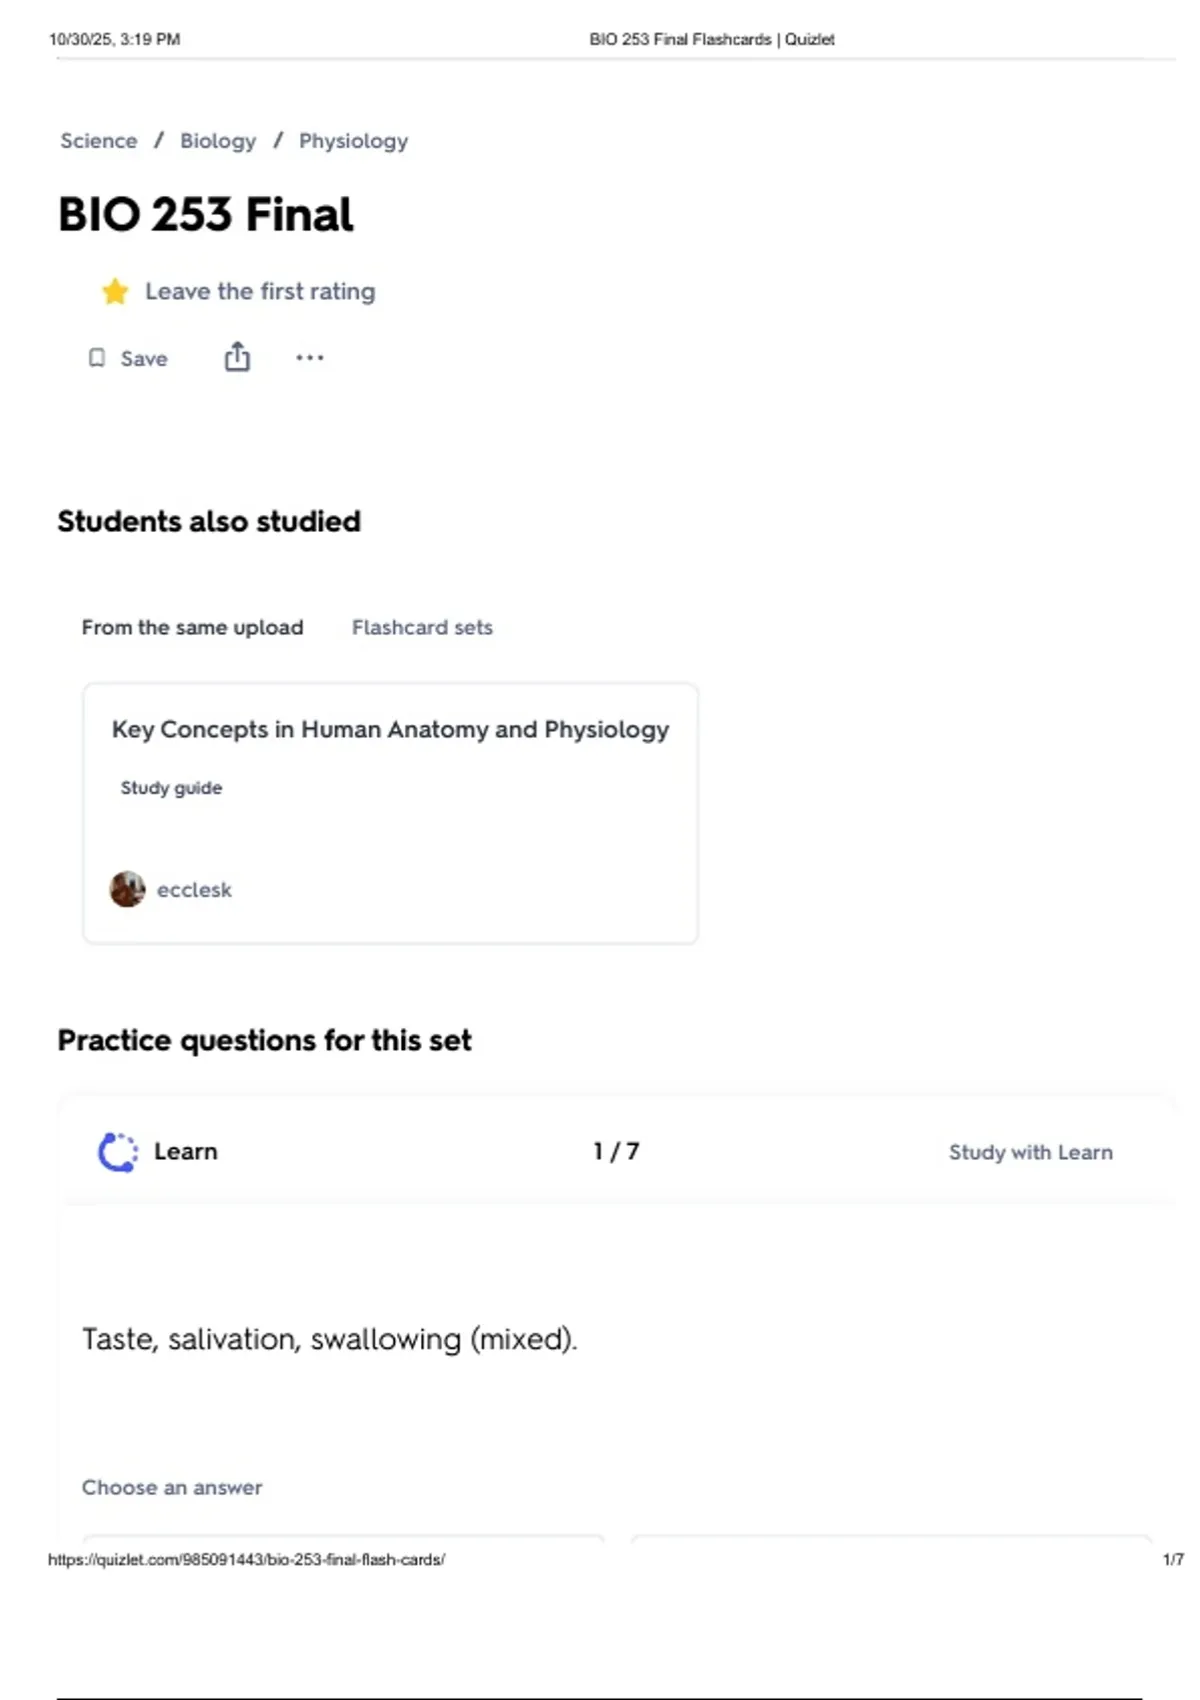This screenshot has height=1700, width=1200.
Task: Open the Biology breadcrumb link
Action: (218, 141)
